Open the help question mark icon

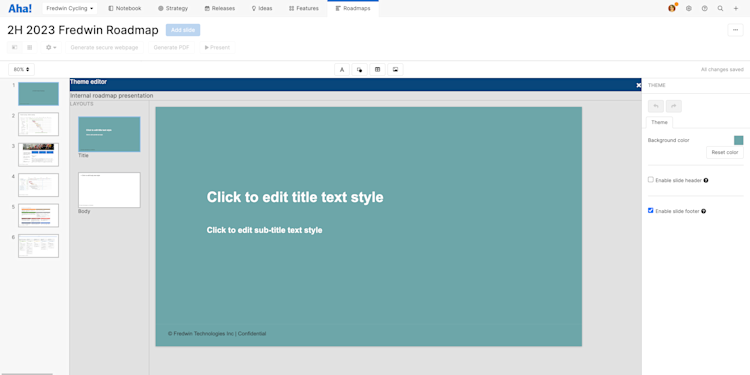tap(705, 9)
